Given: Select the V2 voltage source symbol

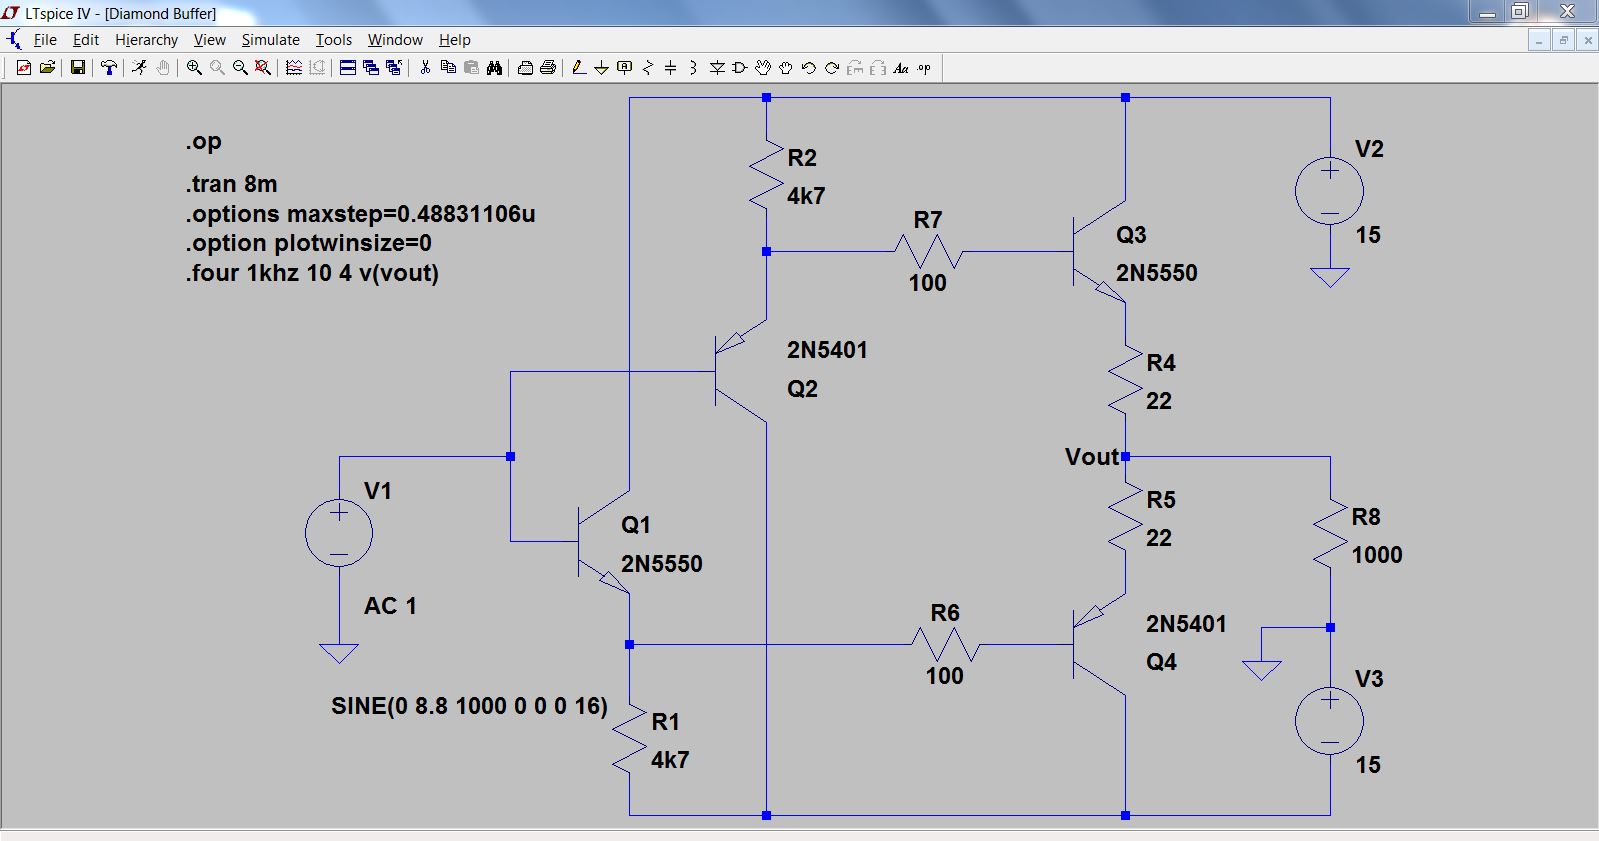Looking at the screenshot, I should pyautogui.click(x=1329, y=190).
